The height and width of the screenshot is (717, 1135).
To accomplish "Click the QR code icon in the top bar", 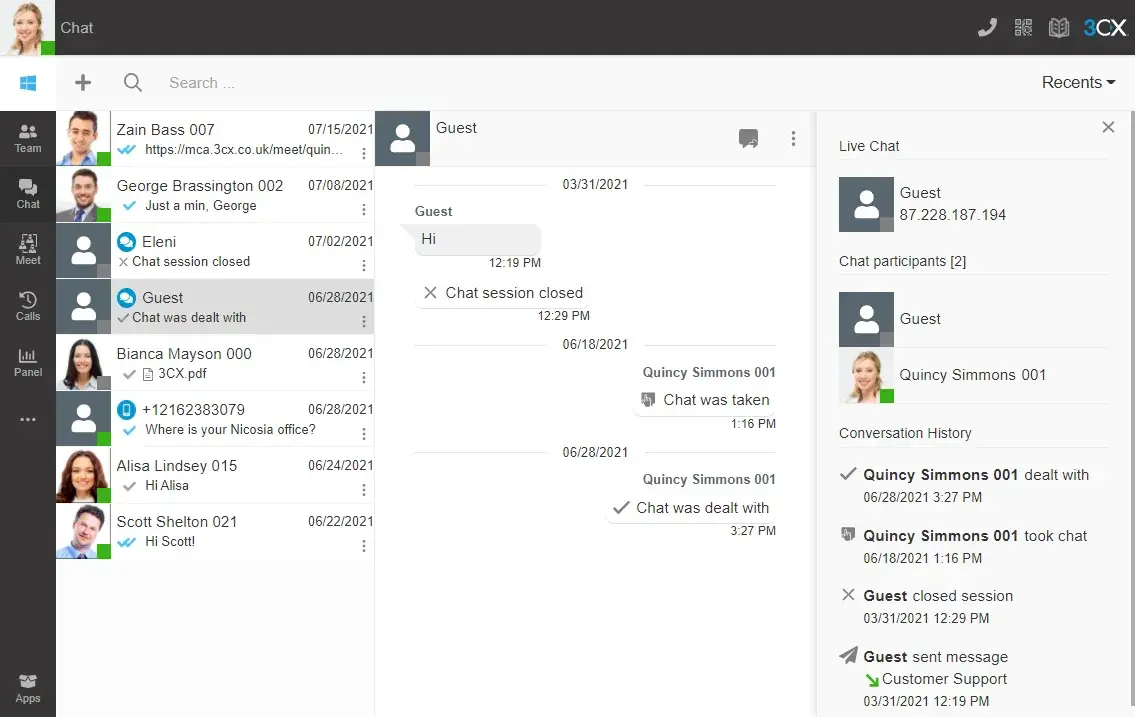I will pyautogui.click(x=1023, y=27).
